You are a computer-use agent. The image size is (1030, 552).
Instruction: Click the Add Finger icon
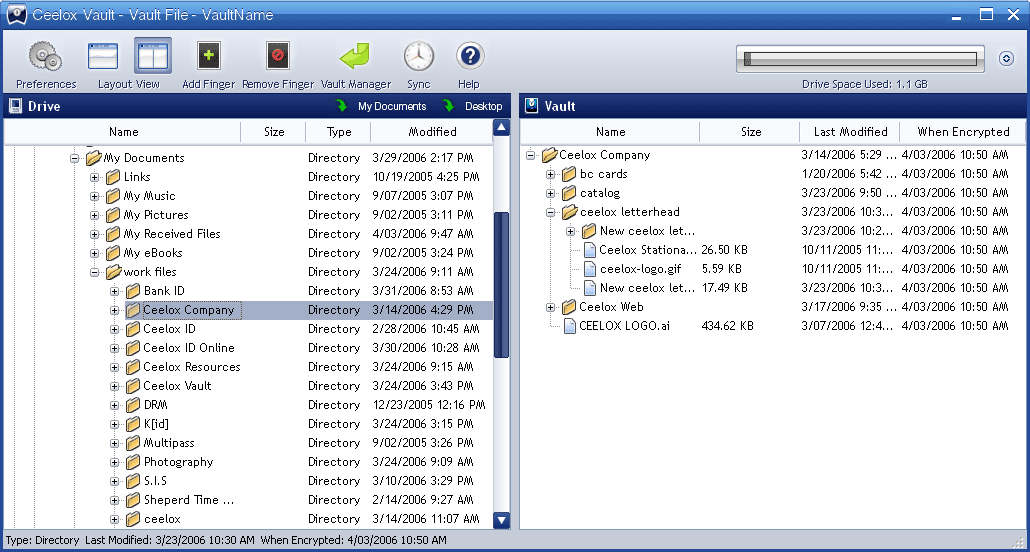coord(209,56)
